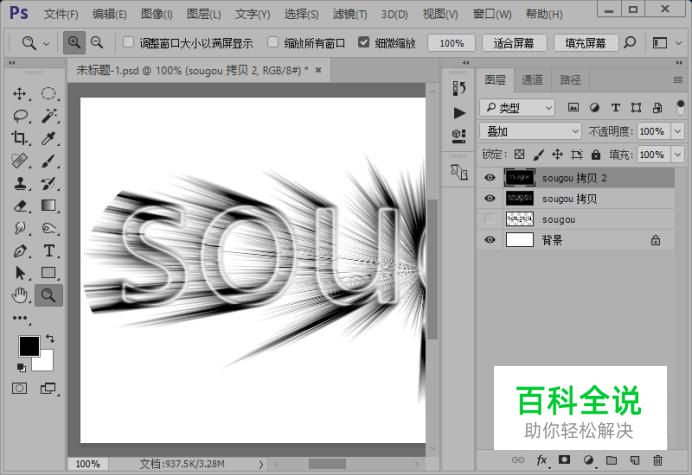692x475 pixels.
Task: Enable resize windows to fit checkbox
Action: pos(128,42)
